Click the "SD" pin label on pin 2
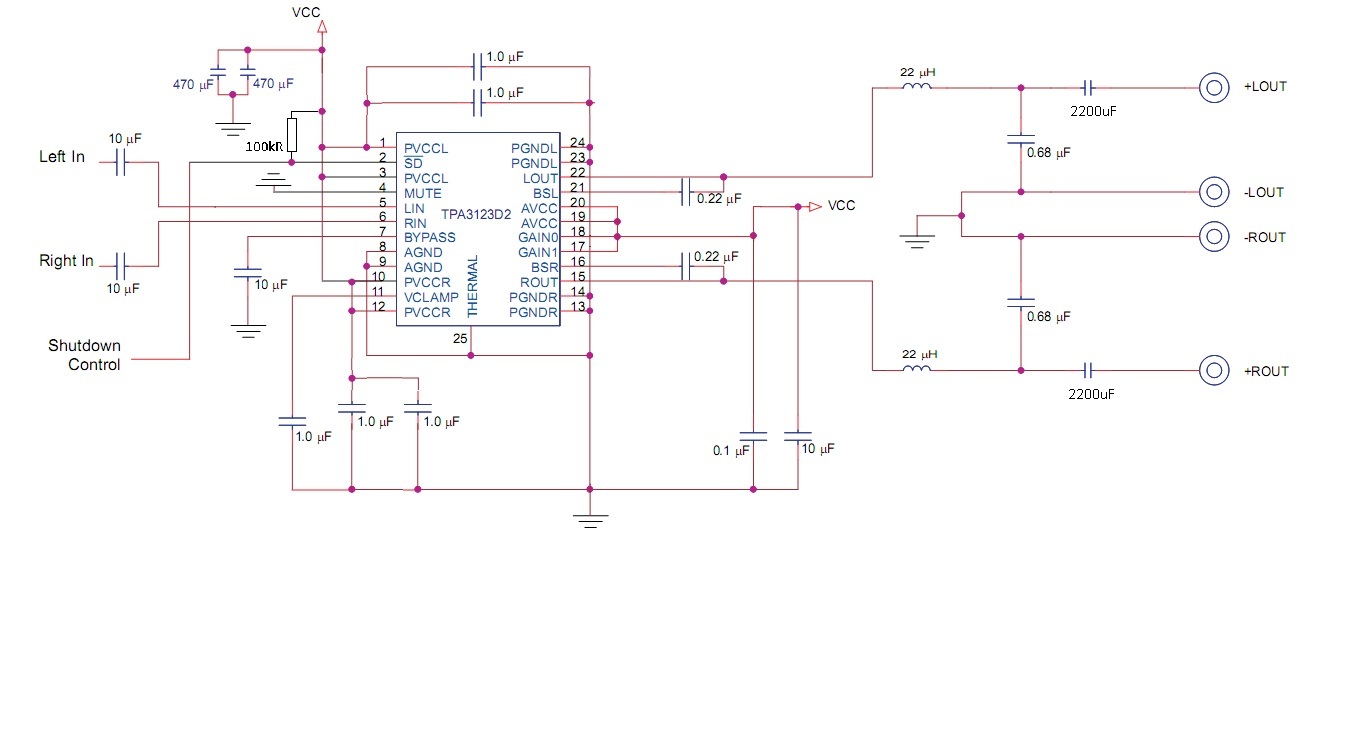 coord(412,163)
